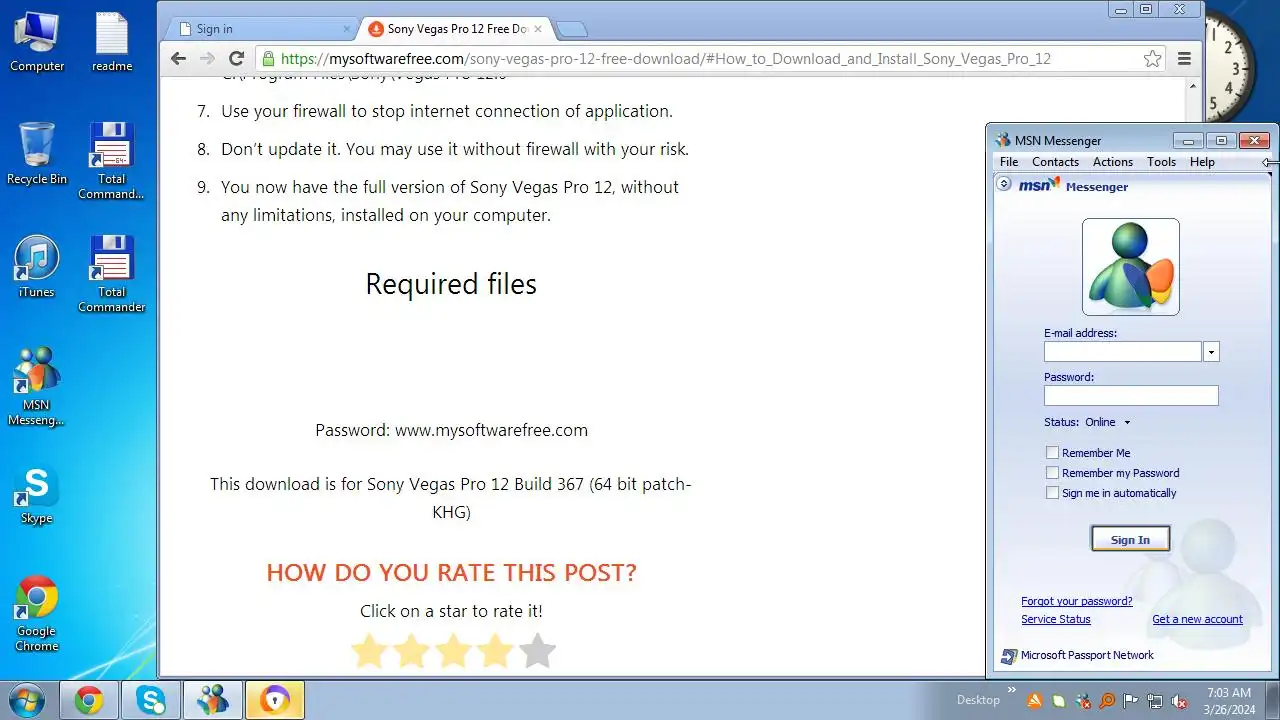Check Sign me in automatically

1052,493
